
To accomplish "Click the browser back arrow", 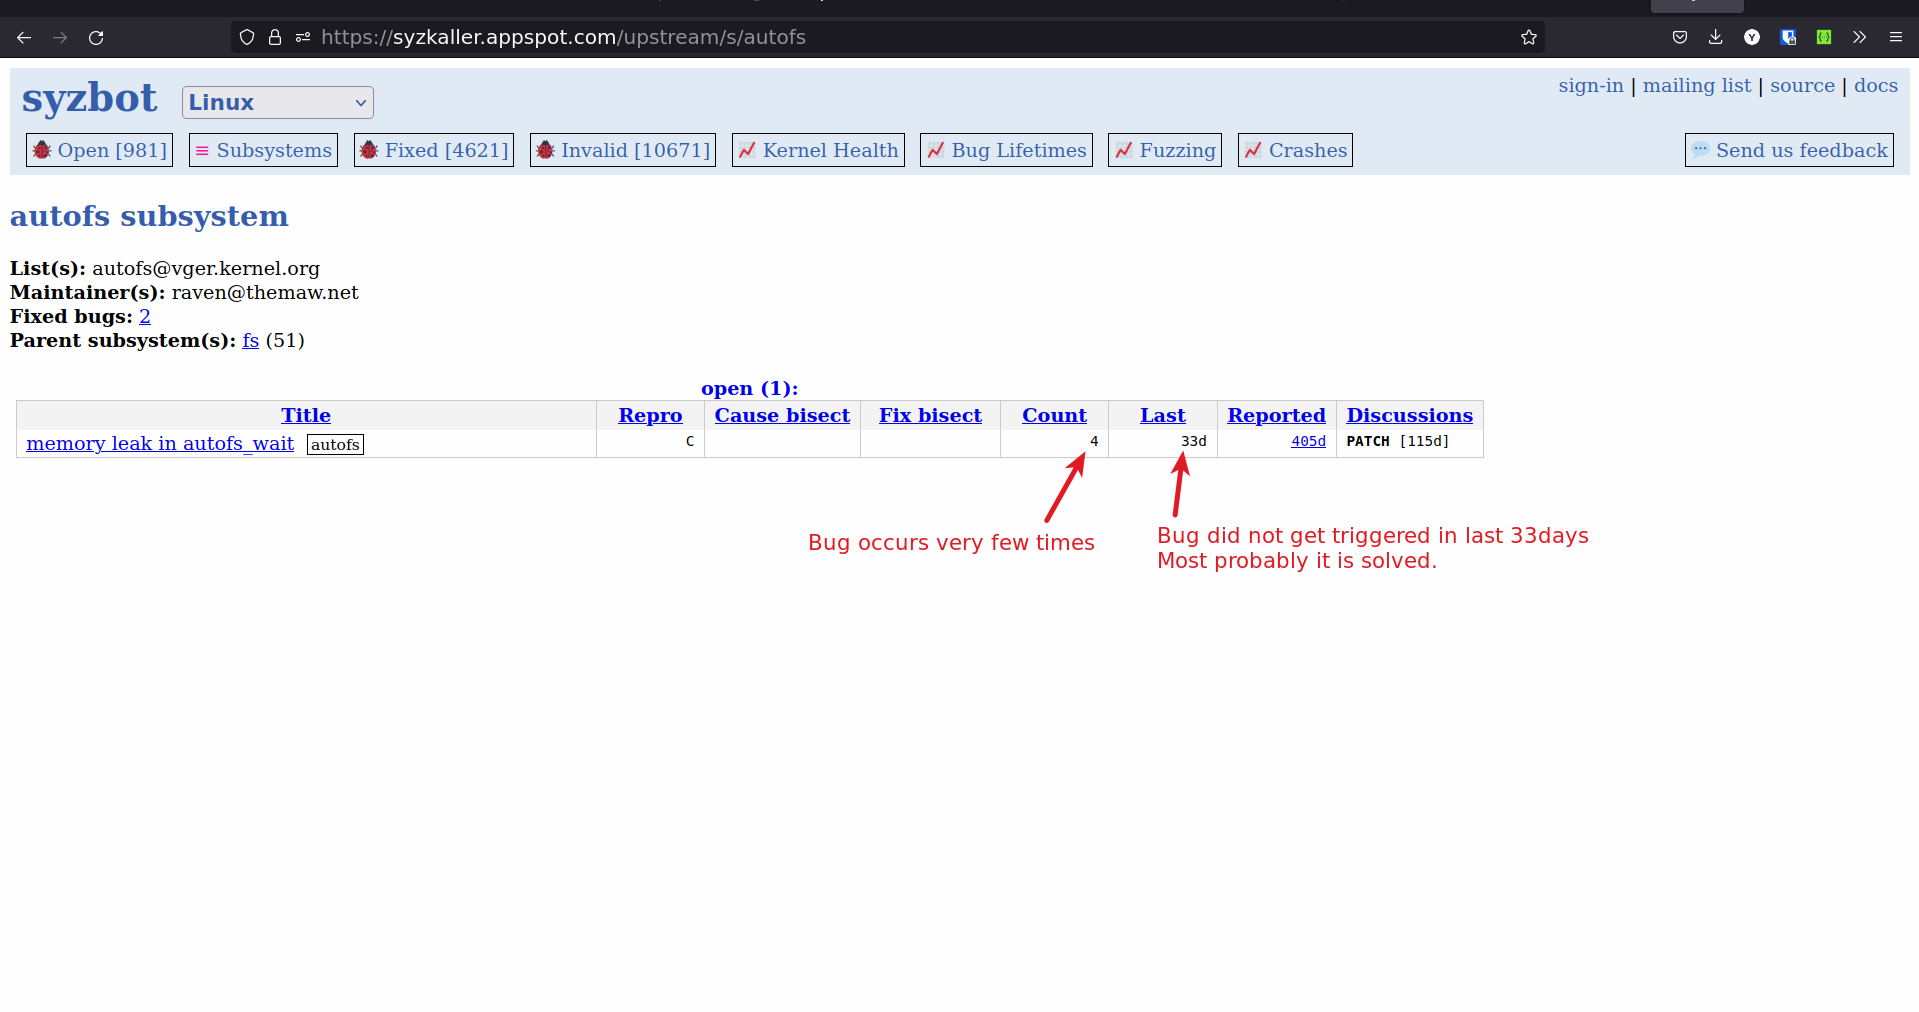I will [24, 38].
